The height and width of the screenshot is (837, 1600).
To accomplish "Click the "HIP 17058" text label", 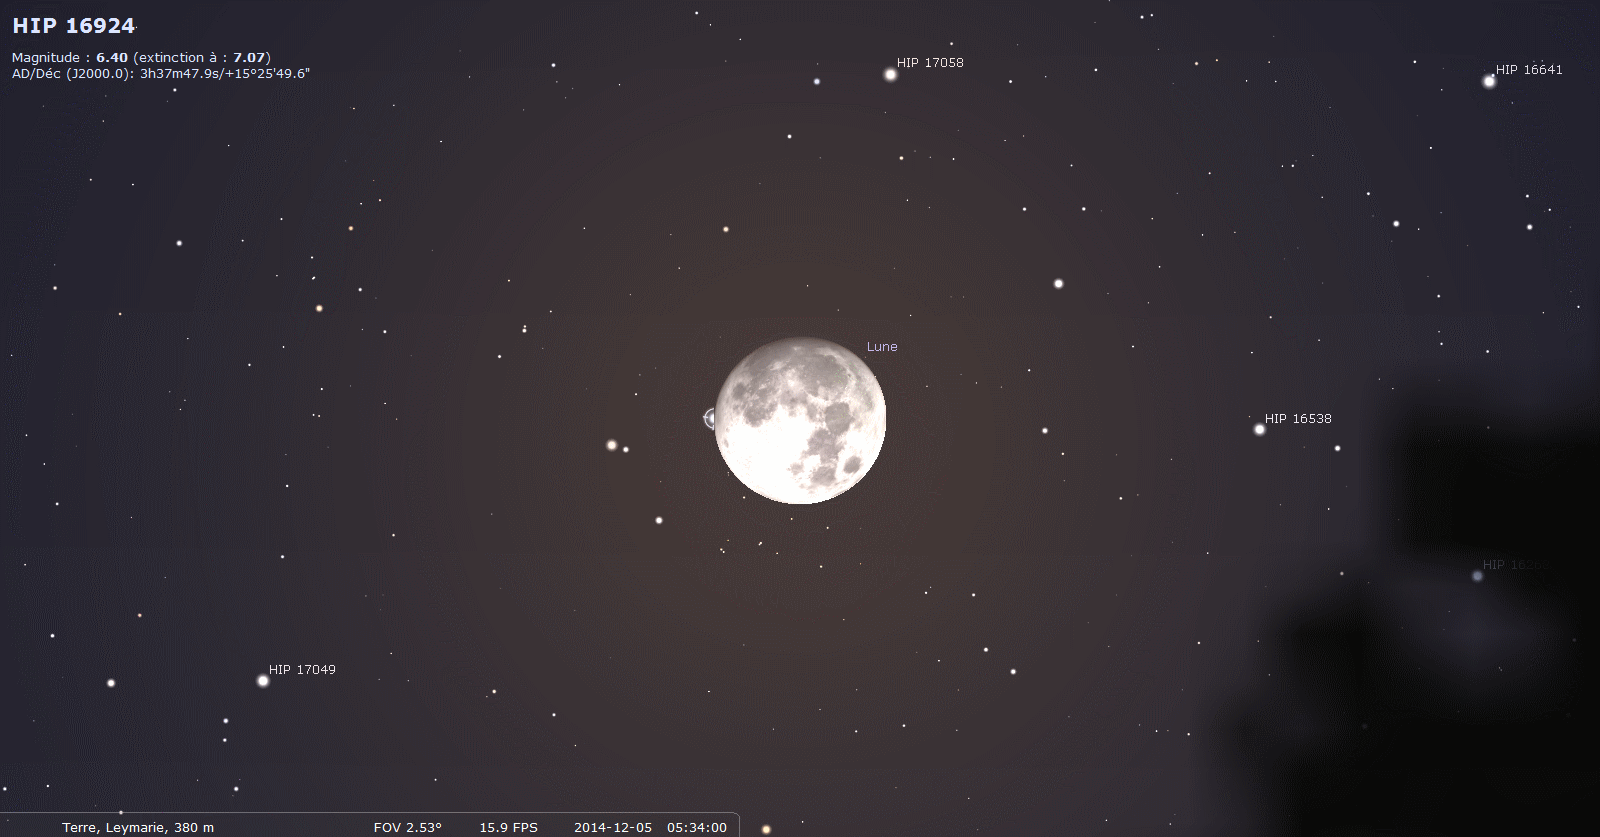I will tap(930, 62).
